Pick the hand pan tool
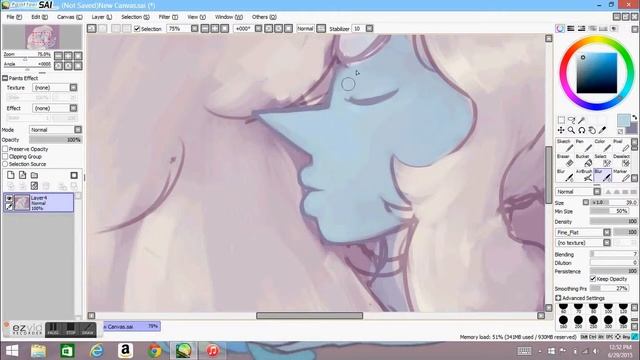 point(592,130)
